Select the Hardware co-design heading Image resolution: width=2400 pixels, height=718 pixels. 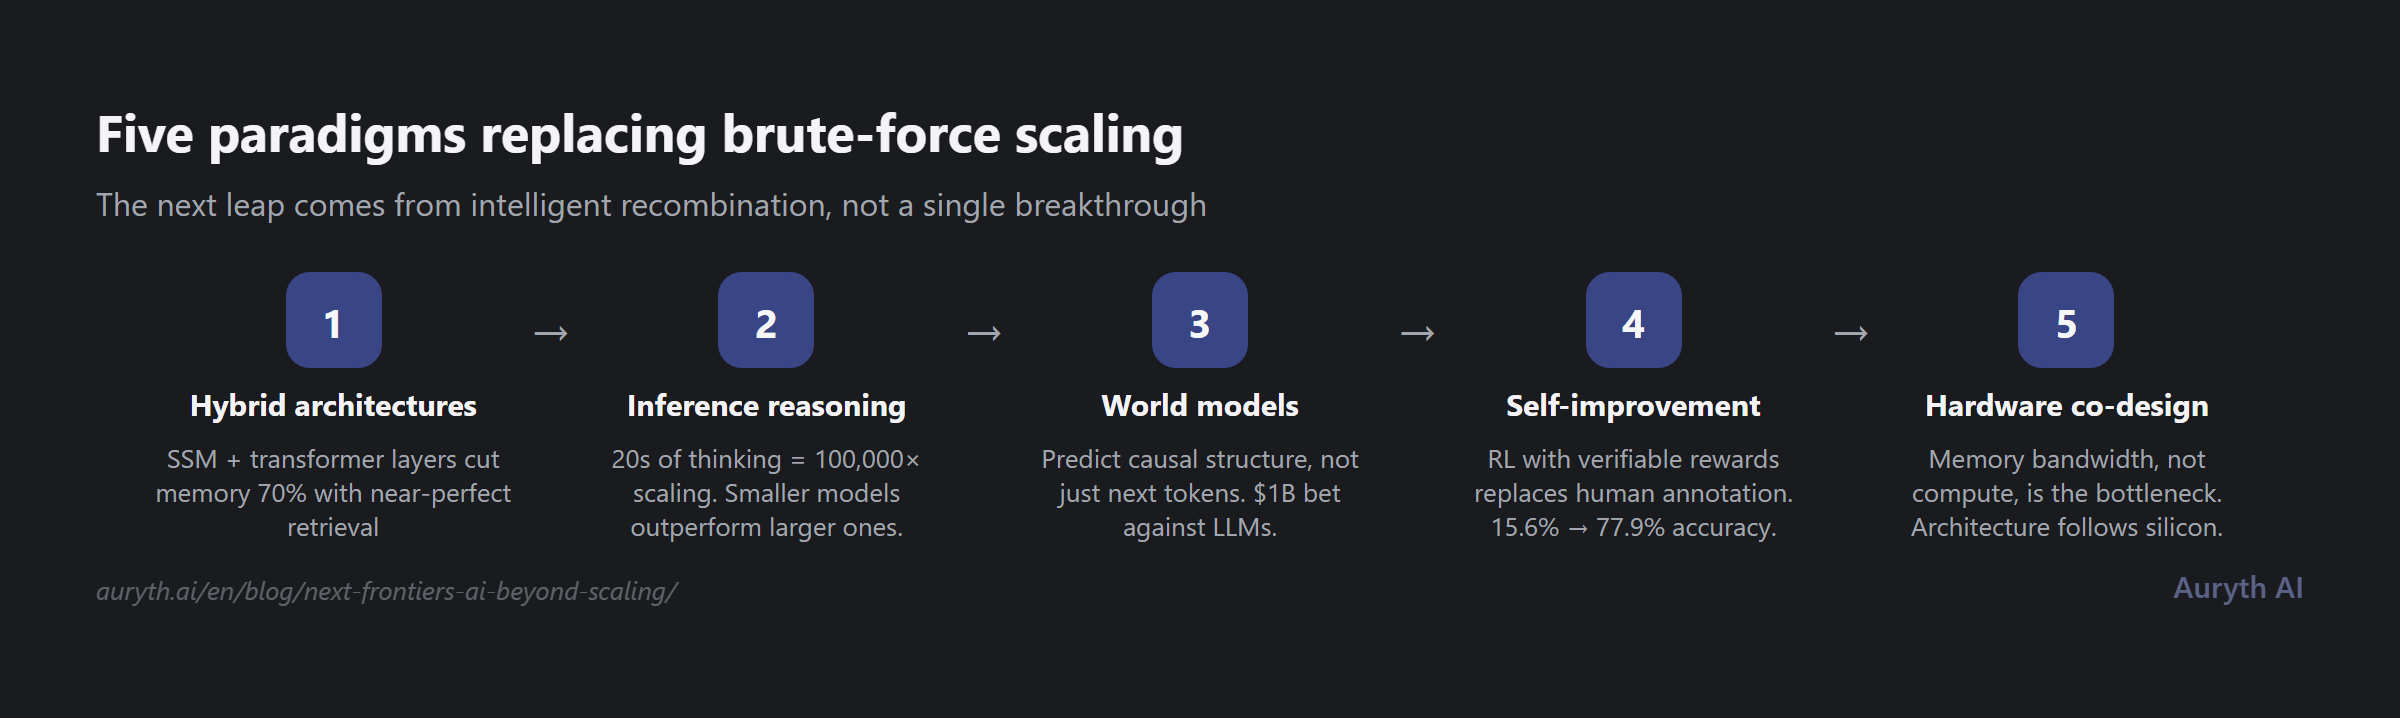pos(2066,406)
